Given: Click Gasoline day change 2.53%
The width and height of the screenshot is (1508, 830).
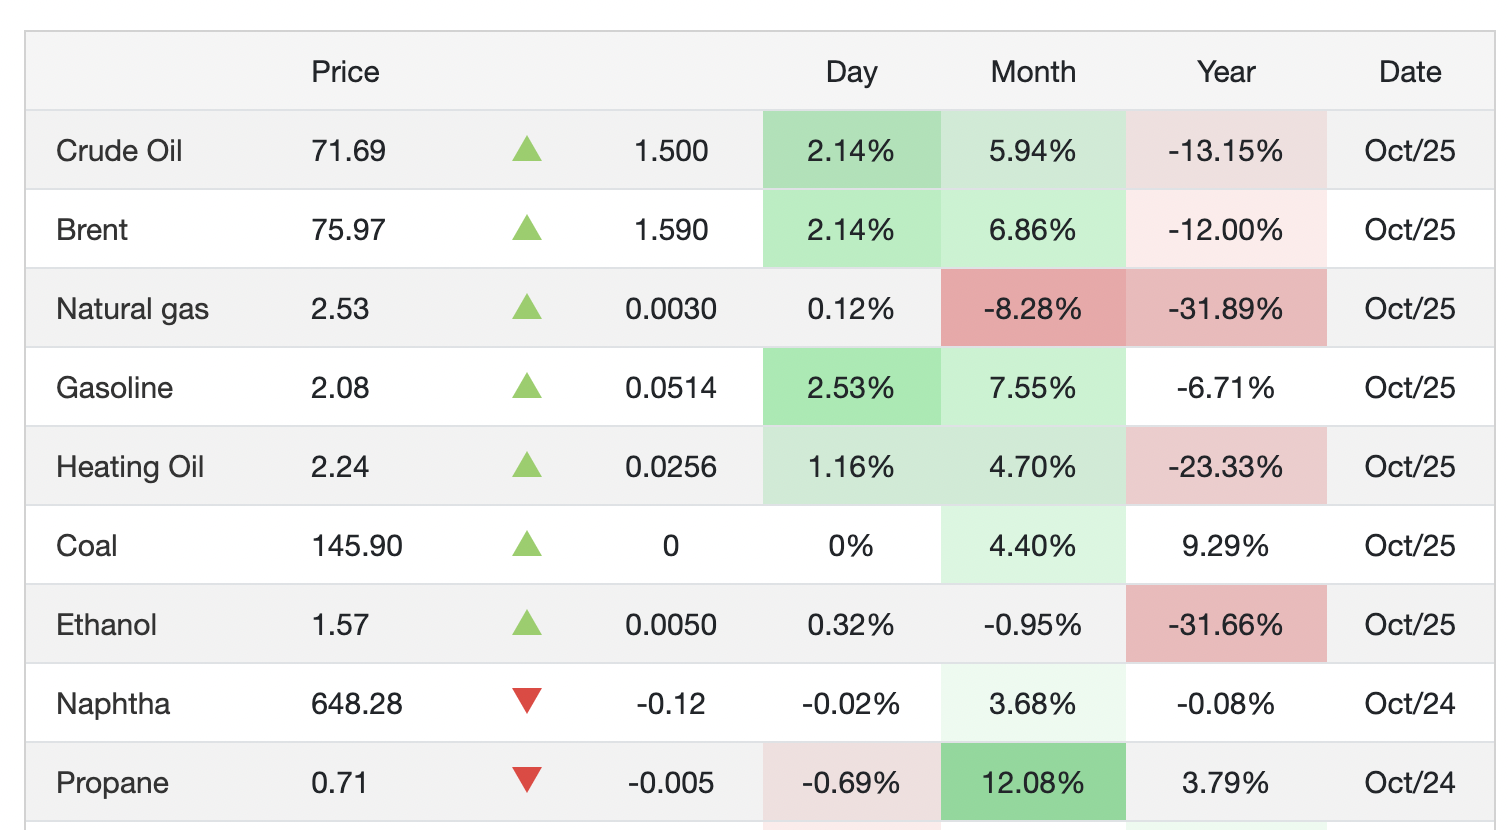Looking at the screenshot, I should [x=851, y=388].
